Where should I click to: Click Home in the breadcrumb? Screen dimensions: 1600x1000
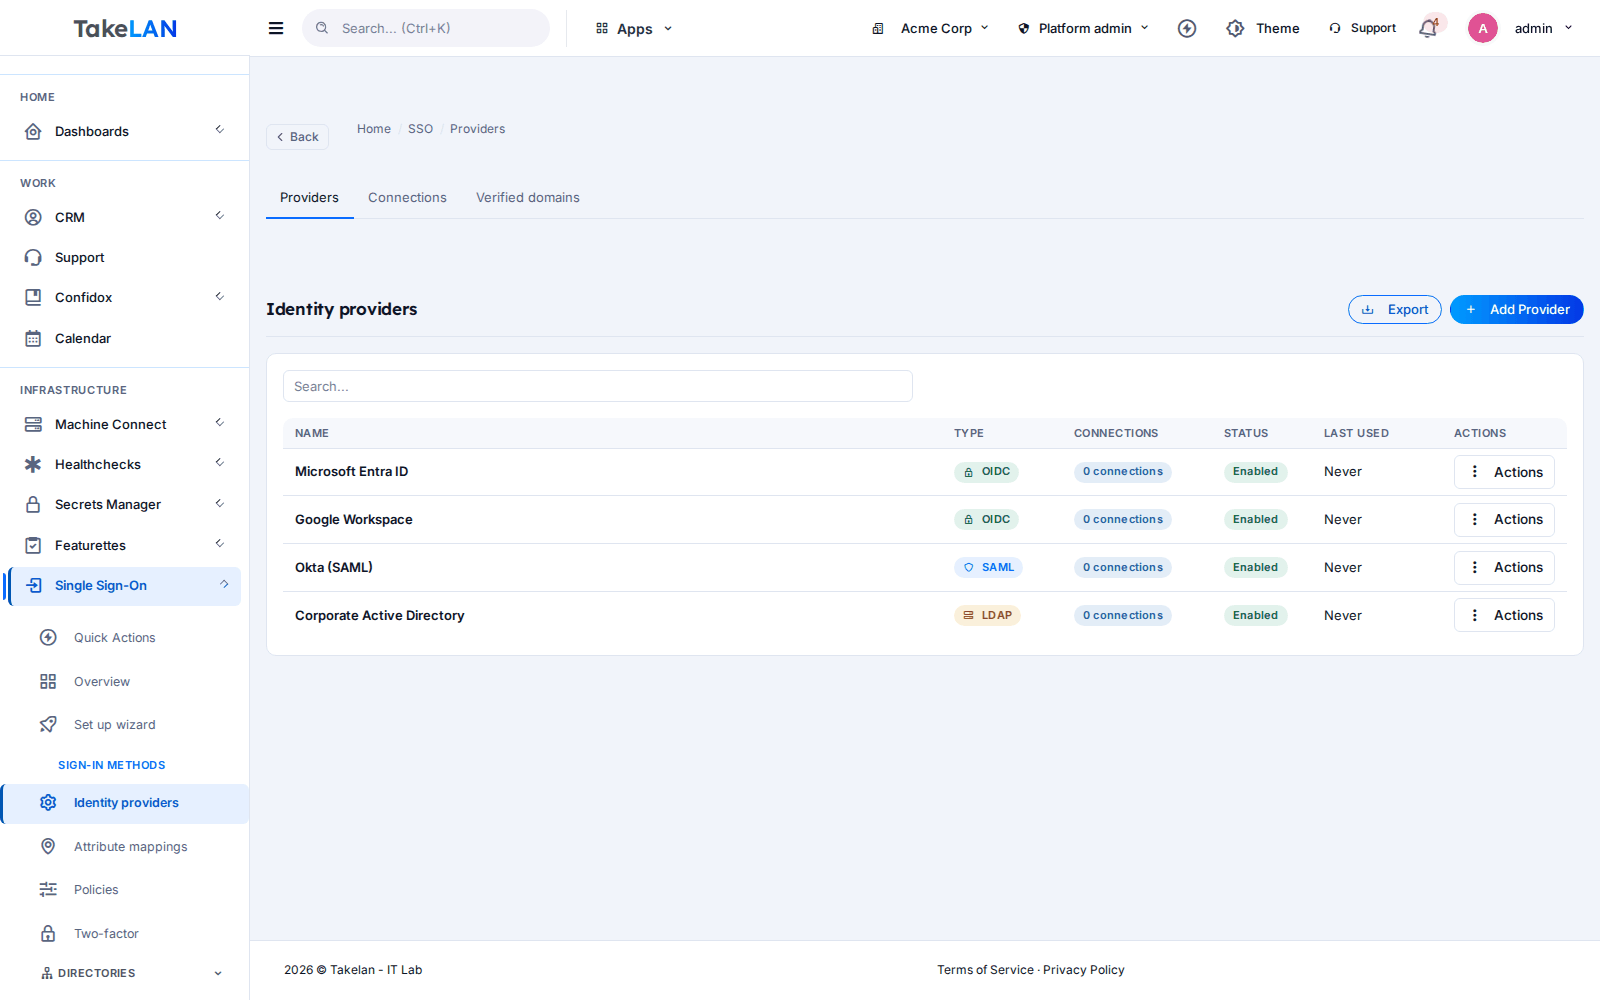point(374,129)
